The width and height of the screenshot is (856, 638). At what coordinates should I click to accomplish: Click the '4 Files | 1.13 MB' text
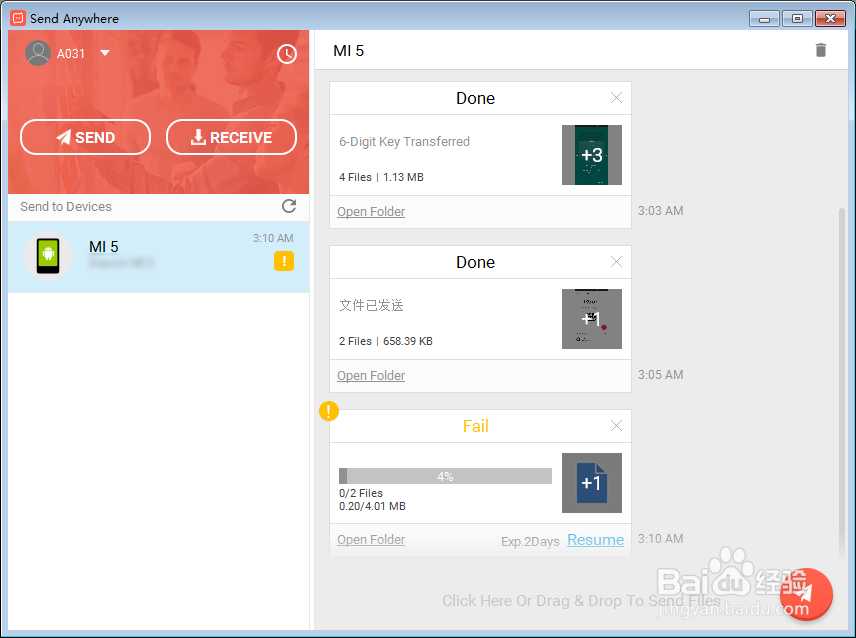(381, 177)
